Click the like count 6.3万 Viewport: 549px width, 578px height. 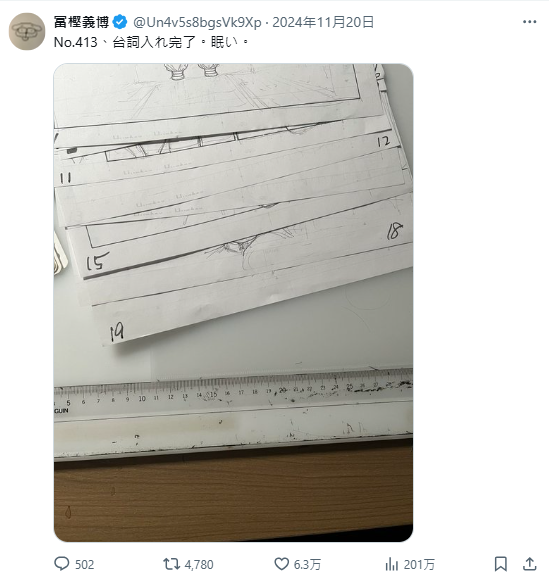[x=307, y=564]
